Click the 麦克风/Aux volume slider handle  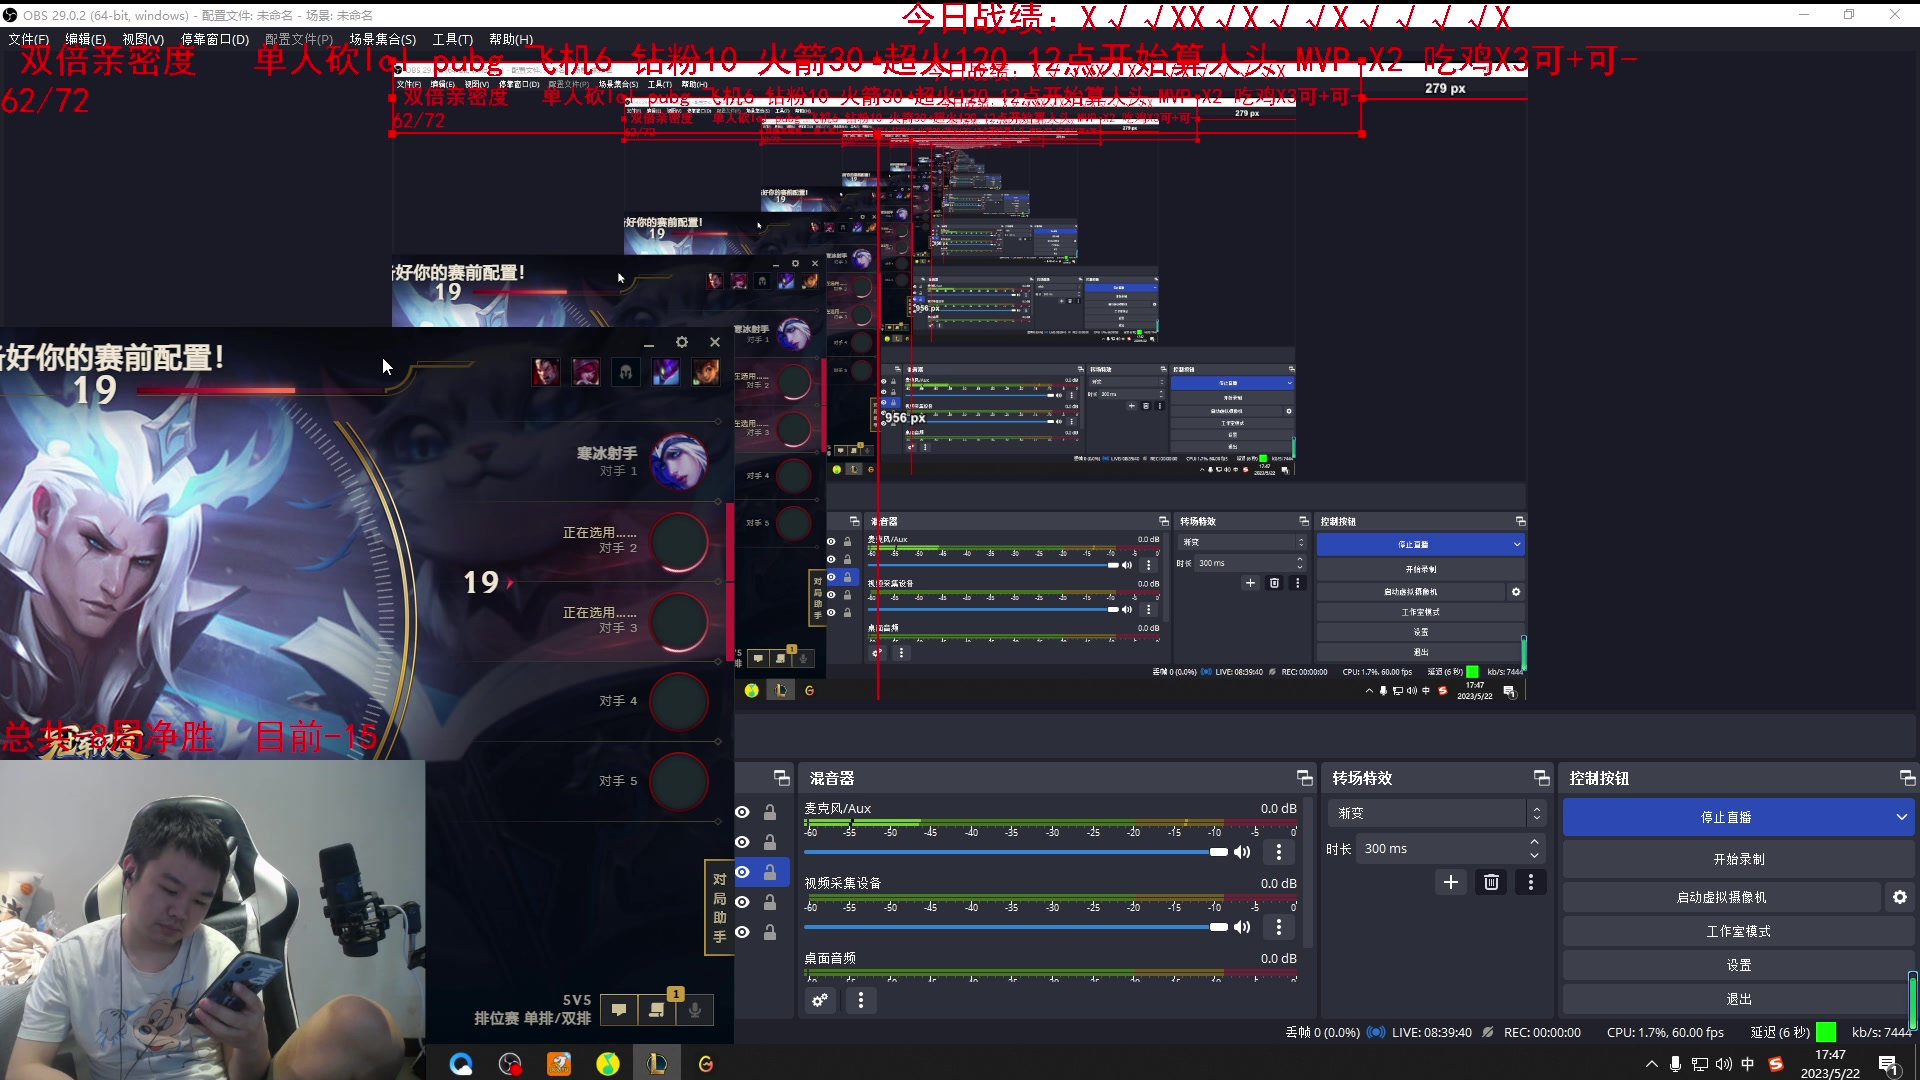tap(1218, 852)
